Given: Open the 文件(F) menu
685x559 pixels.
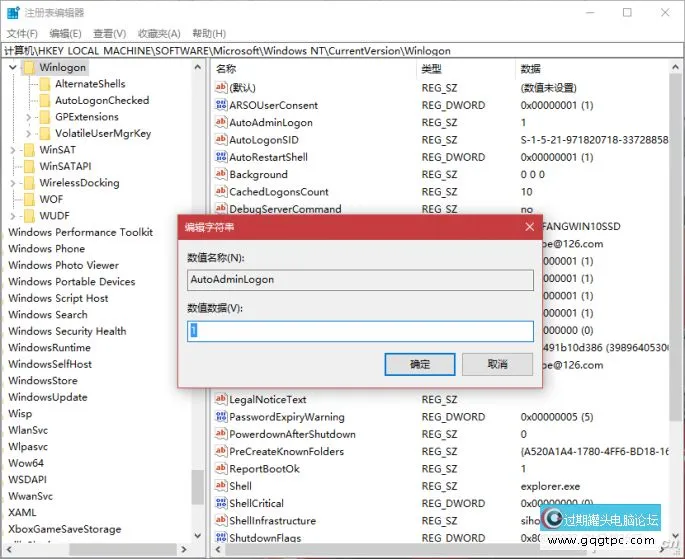Looking at the screenshot, I should [22, 34].
